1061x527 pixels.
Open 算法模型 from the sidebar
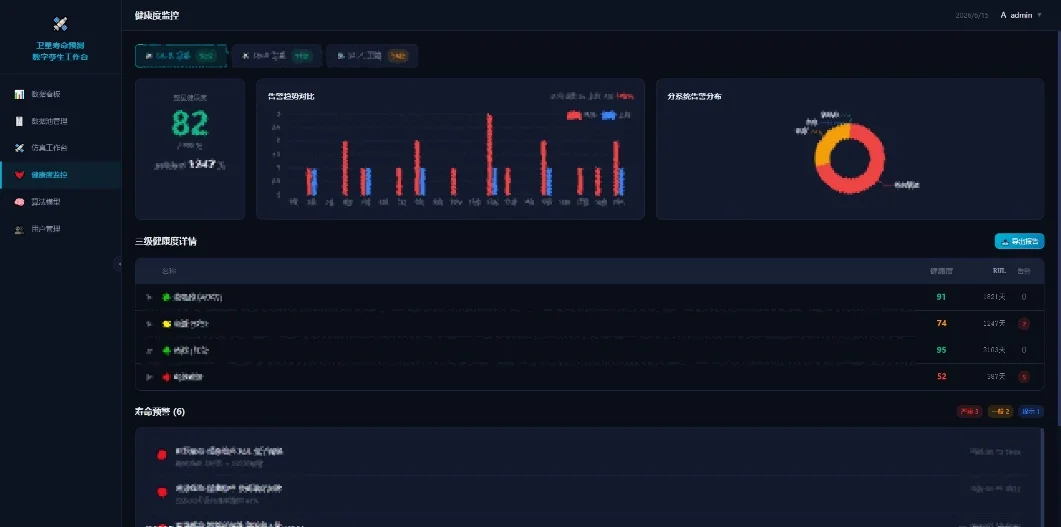pos(61,202)
